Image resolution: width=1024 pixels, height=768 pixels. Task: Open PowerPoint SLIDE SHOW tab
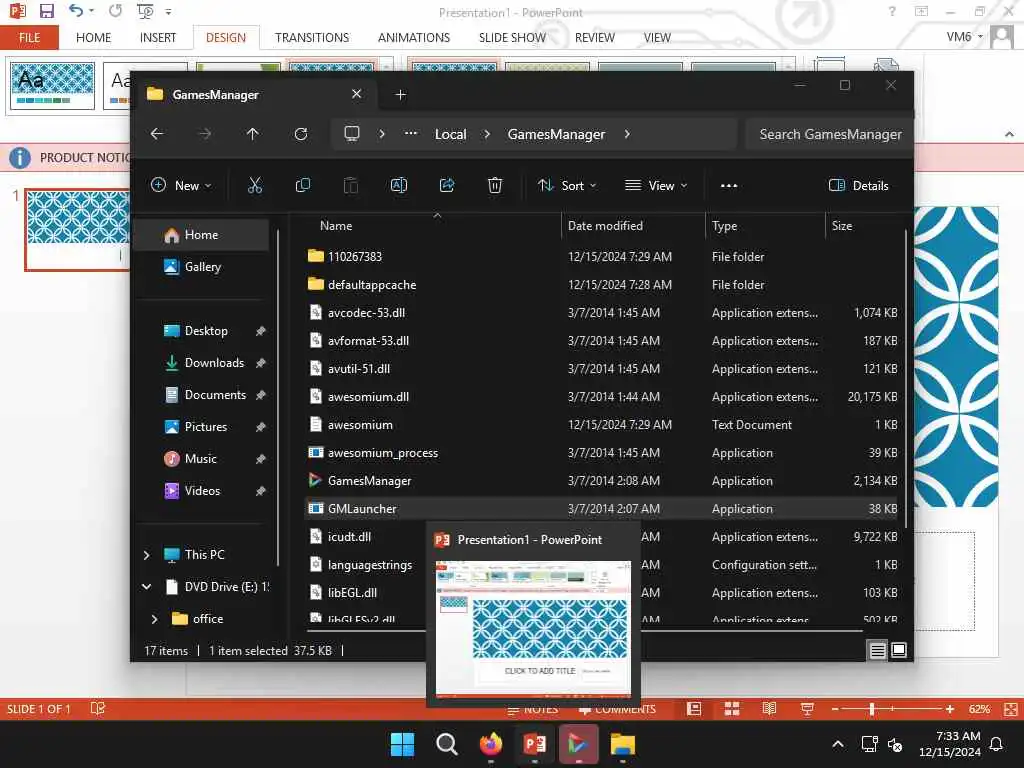point(512,38)
